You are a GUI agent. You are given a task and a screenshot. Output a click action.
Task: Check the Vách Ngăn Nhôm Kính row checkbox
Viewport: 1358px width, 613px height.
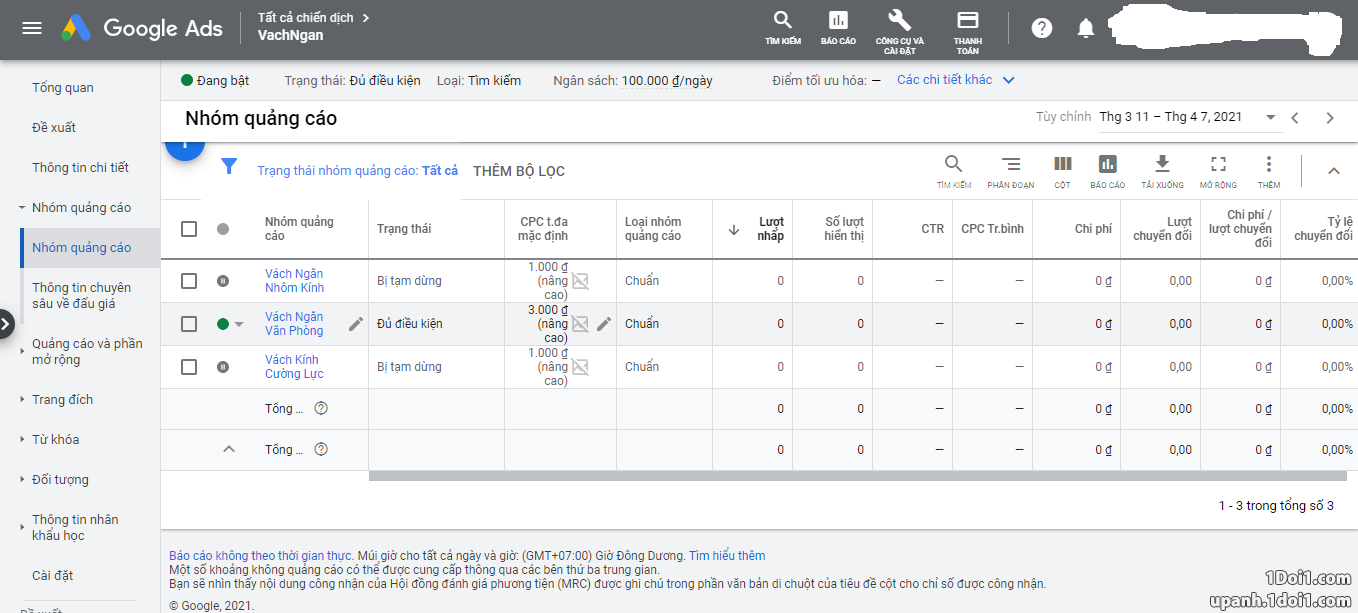pyautogui.click(x=189, y=281)
